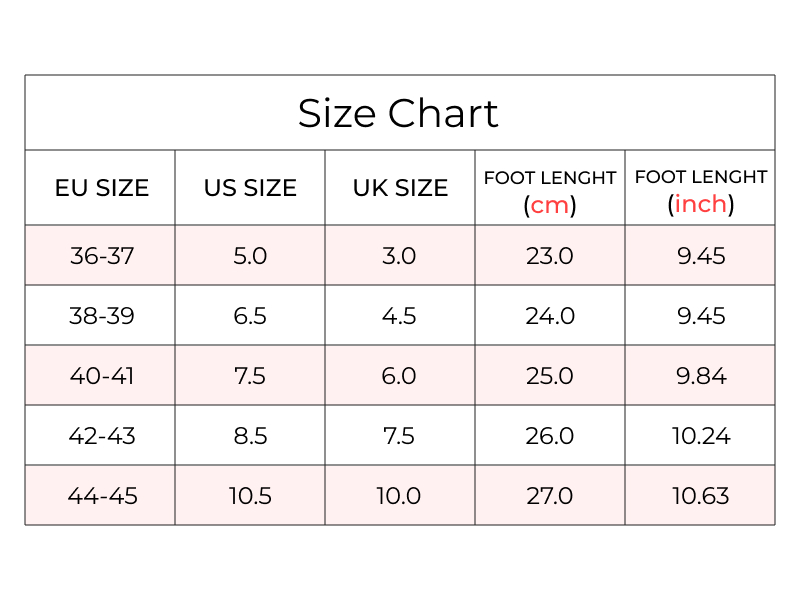800x600 pixels.
Task: Click the 23.0 cm foot length cell
Action: click(549, 256)
